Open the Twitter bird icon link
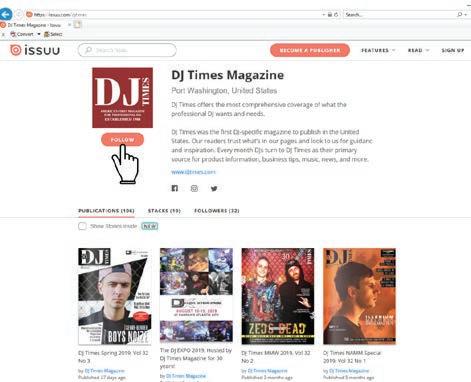This screenshot has width=471, height=382. [x=214, y=188]
